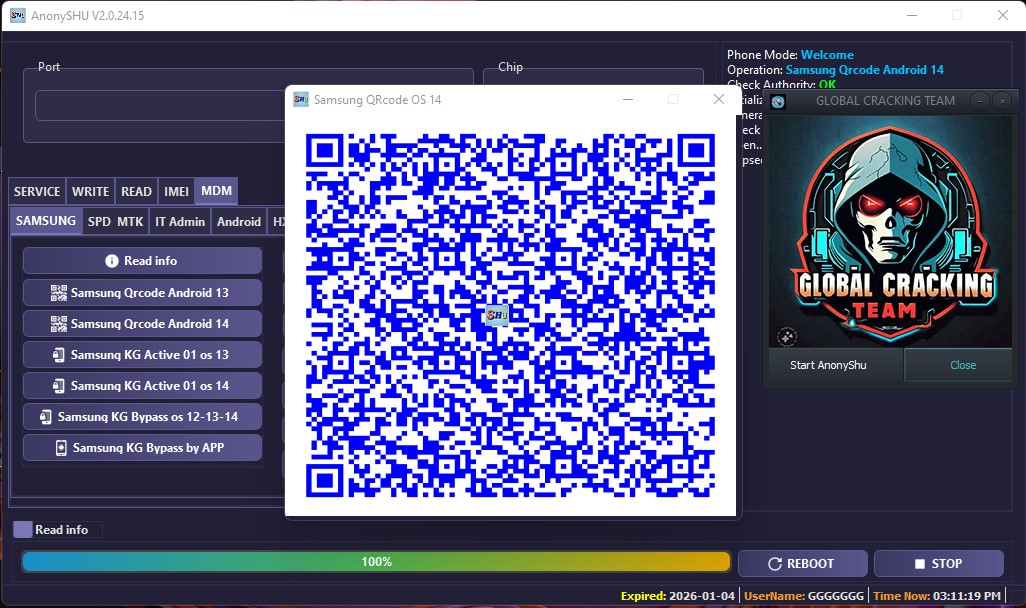The height and width of the screenshot is (608, 1026).
Task: Launch Samsung KG Bypass os 12-13-14
Action: [142, 416]
